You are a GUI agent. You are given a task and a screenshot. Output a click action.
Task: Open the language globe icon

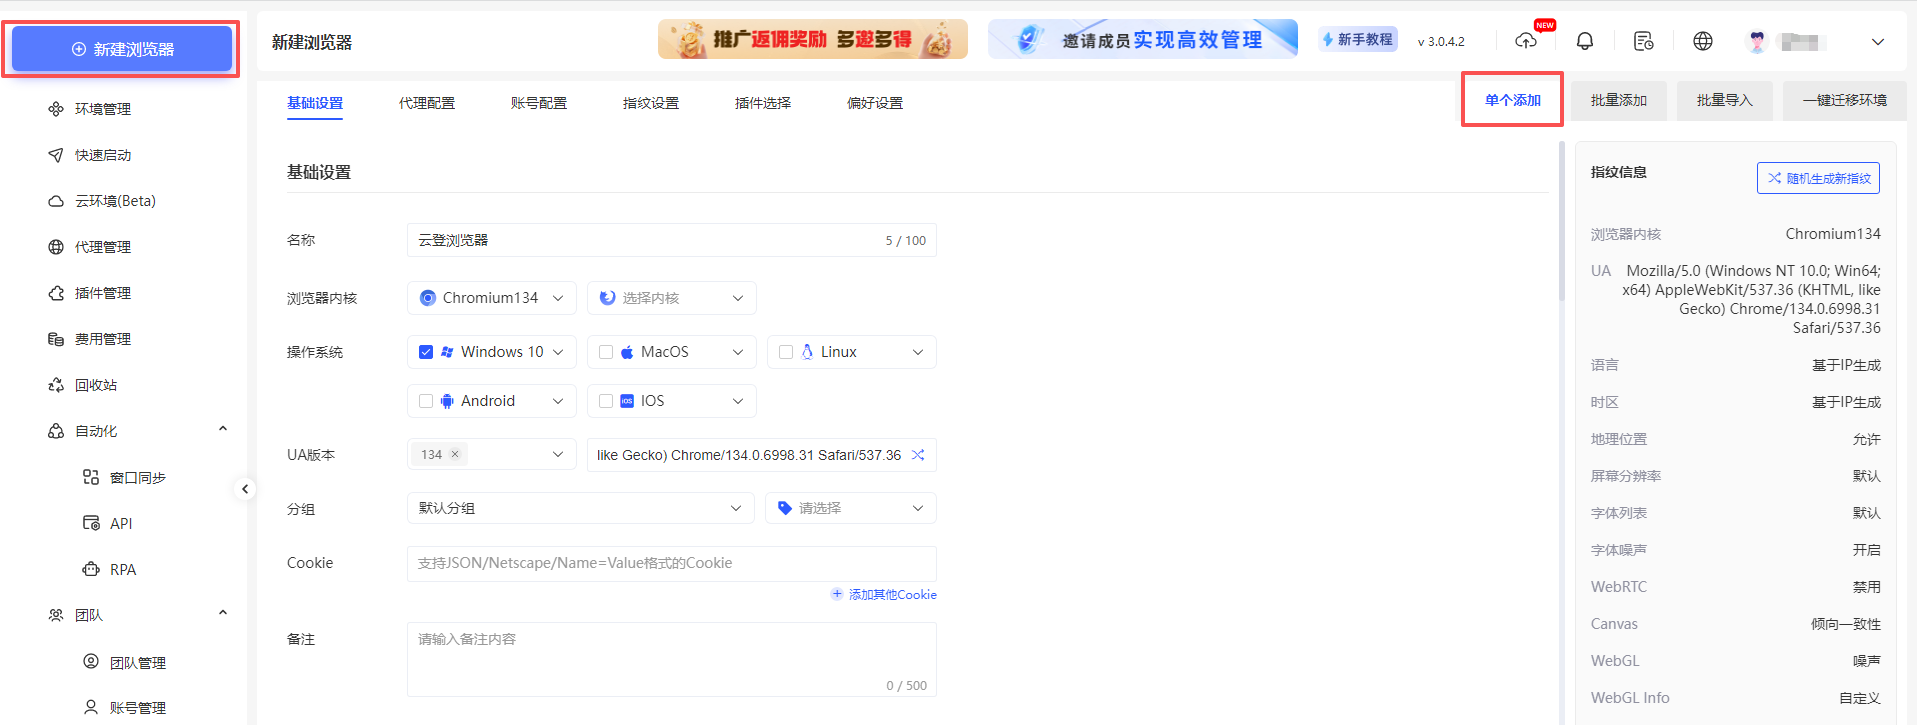[1703, 41]
